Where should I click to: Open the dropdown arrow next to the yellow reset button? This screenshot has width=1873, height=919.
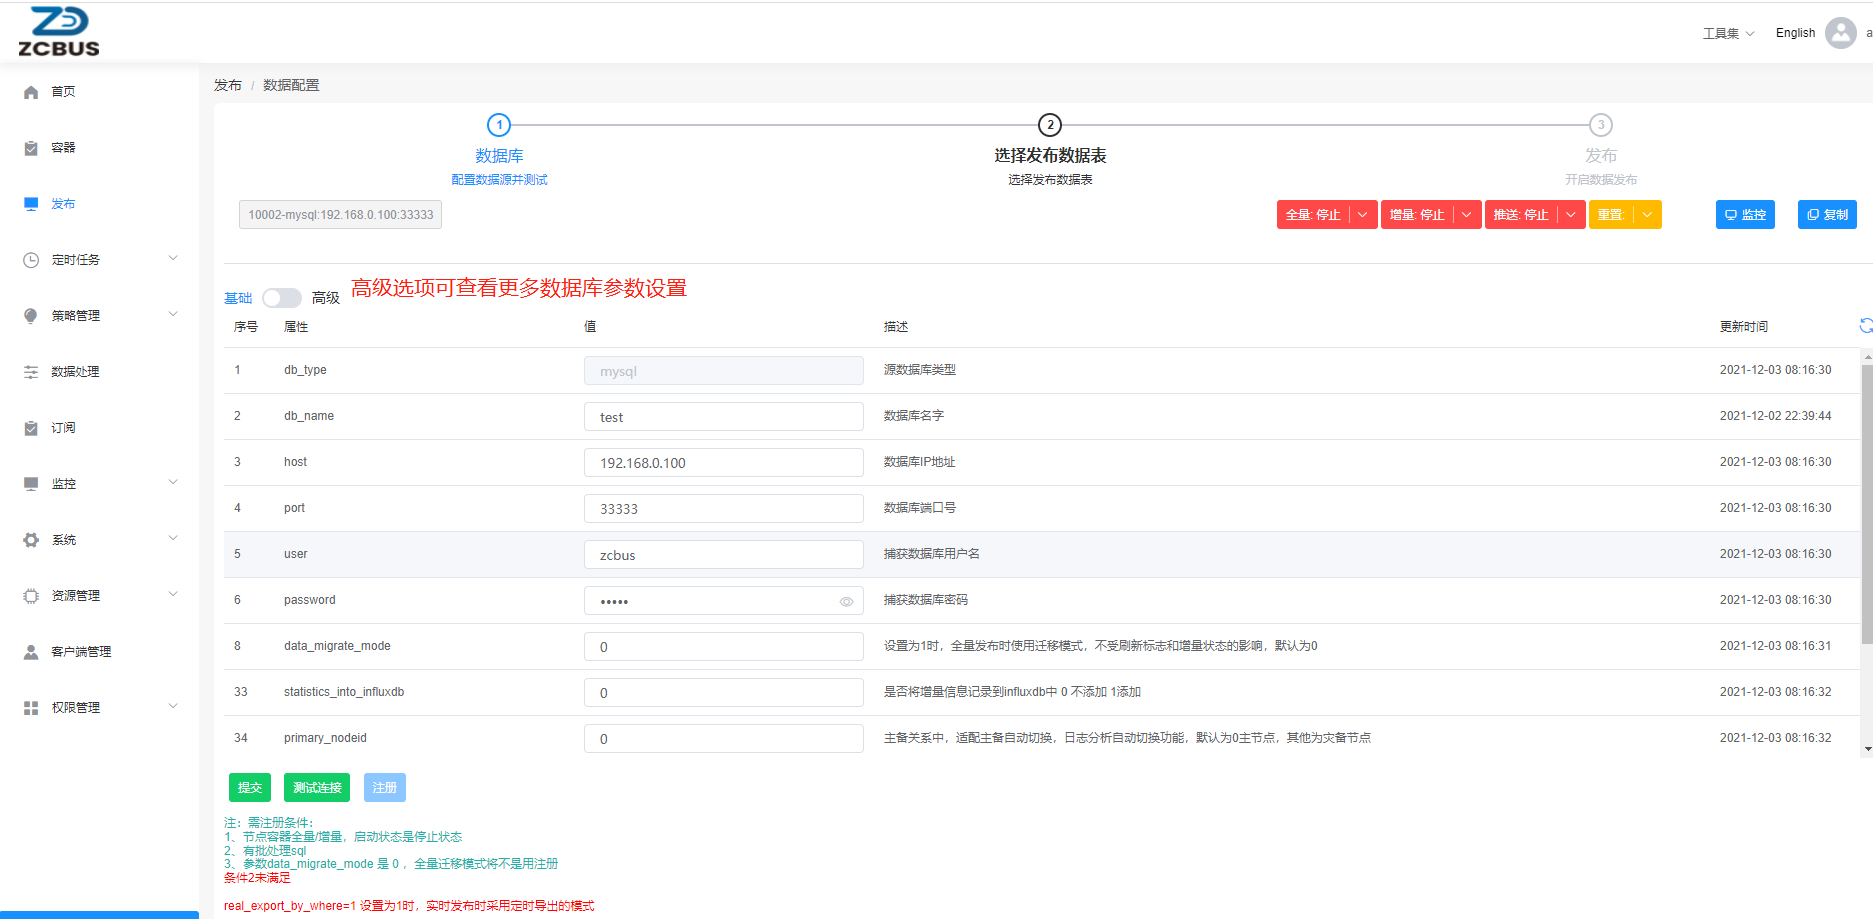pos(1646,215)
